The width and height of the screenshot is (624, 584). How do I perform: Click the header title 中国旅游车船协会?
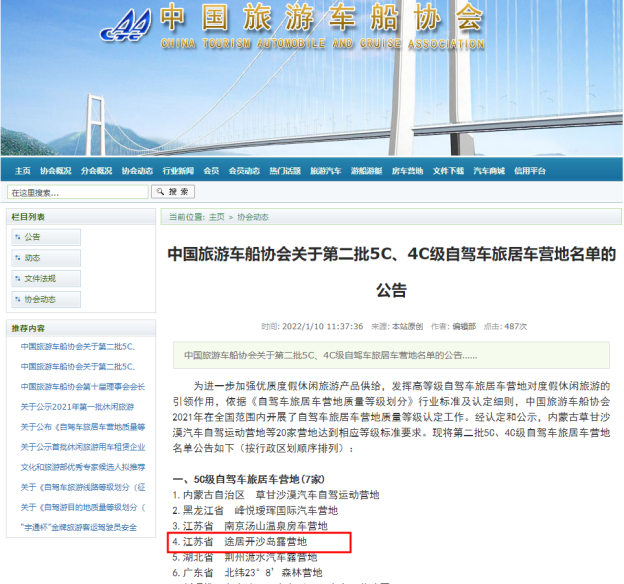click(322, 18)
